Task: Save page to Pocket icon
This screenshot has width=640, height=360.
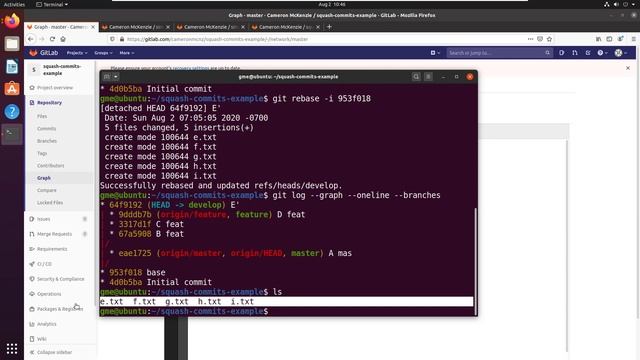Action: pos(540,39)
